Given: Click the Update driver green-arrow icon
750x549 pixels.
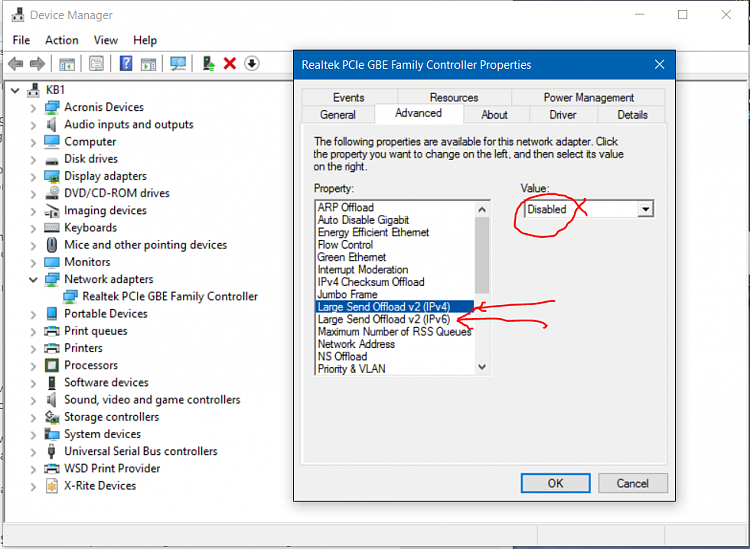Looking at the screenshot, I should click(209, 63).
